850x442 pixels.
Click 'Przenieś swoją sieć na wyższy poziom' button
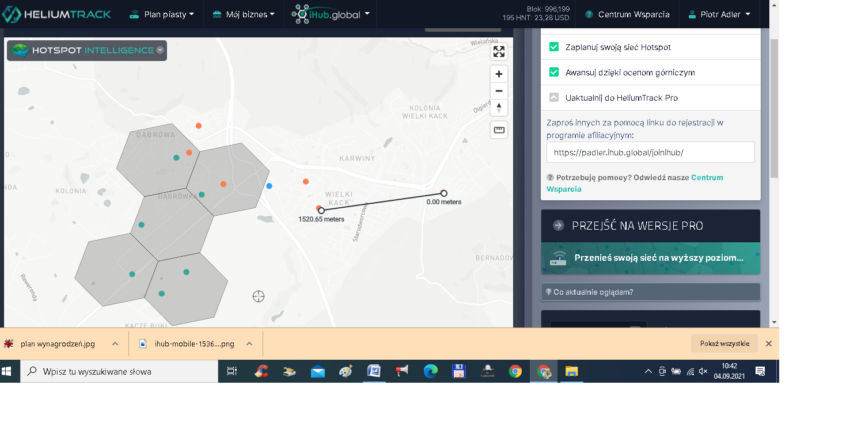pyautogui.click(x=650, y=257)
